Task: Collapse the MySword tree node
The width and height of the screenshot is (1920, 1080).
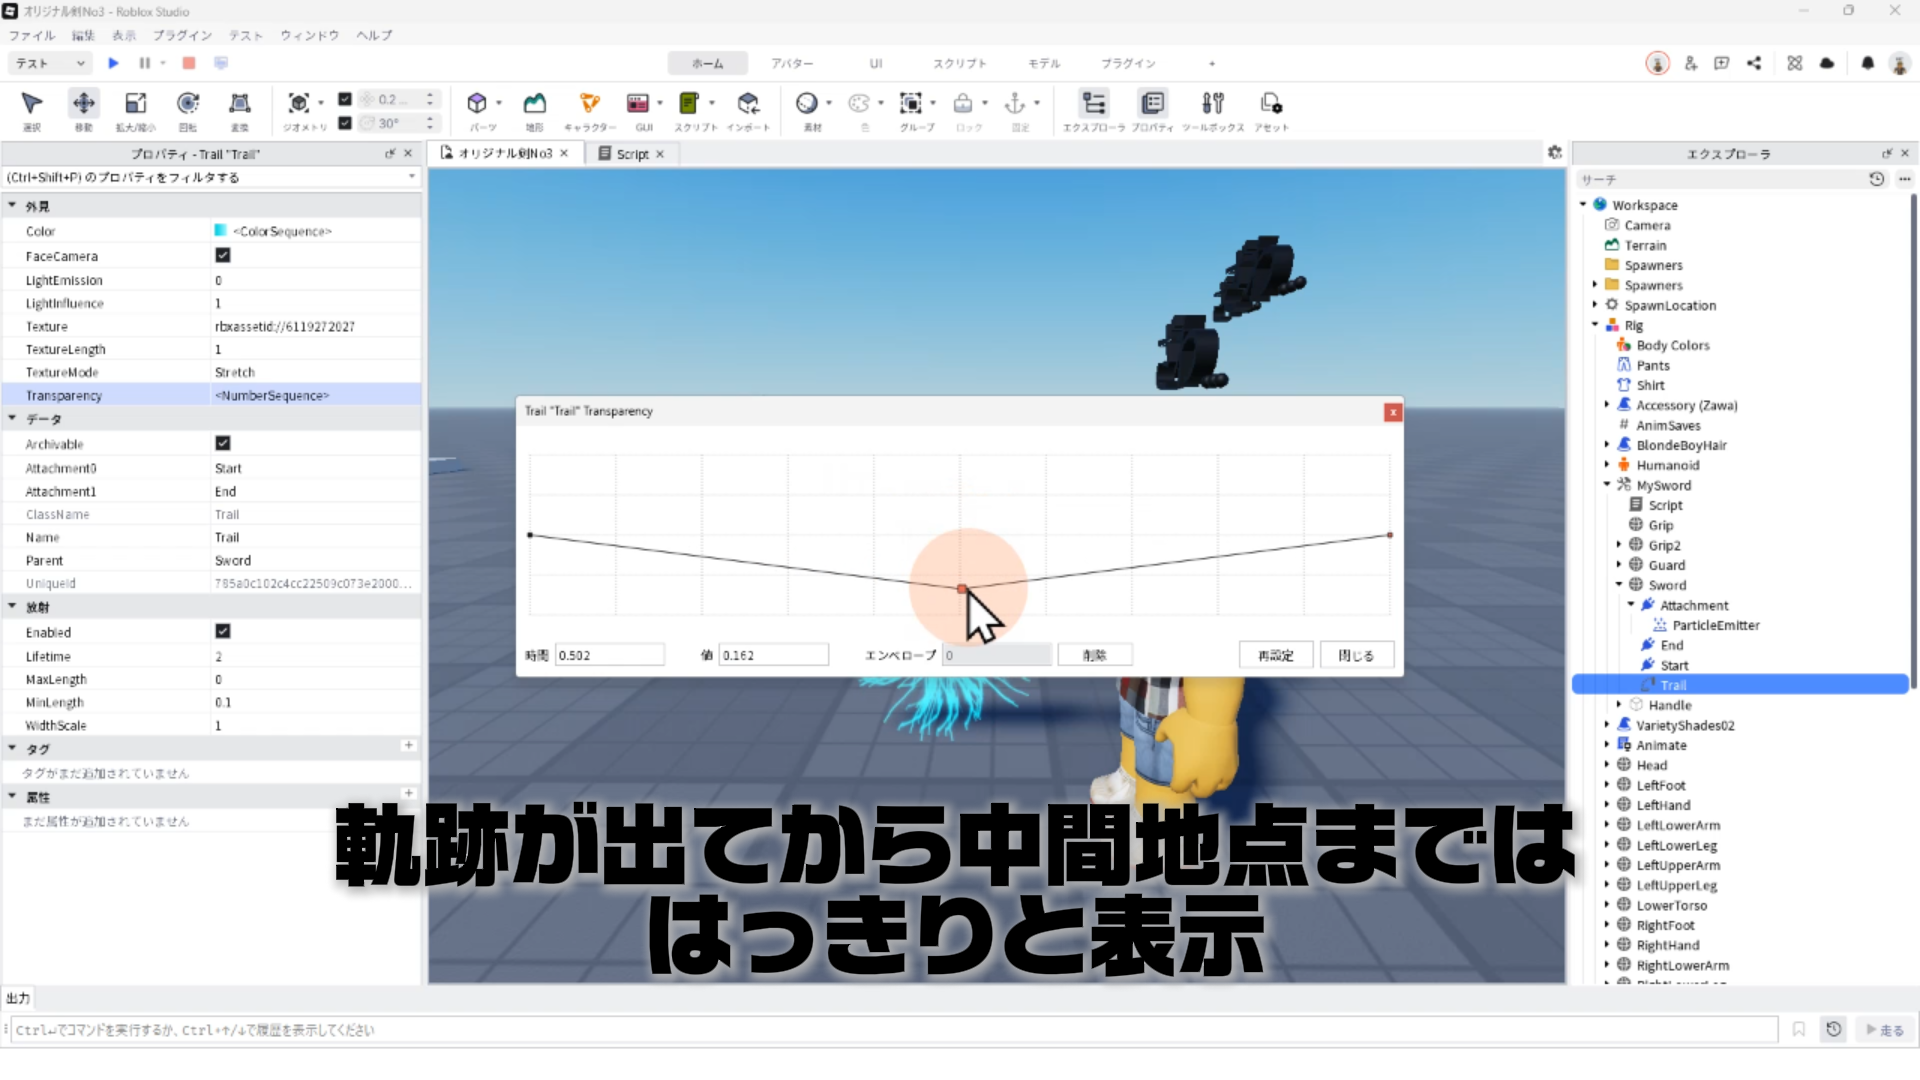Action: [x=1607, y=485]
